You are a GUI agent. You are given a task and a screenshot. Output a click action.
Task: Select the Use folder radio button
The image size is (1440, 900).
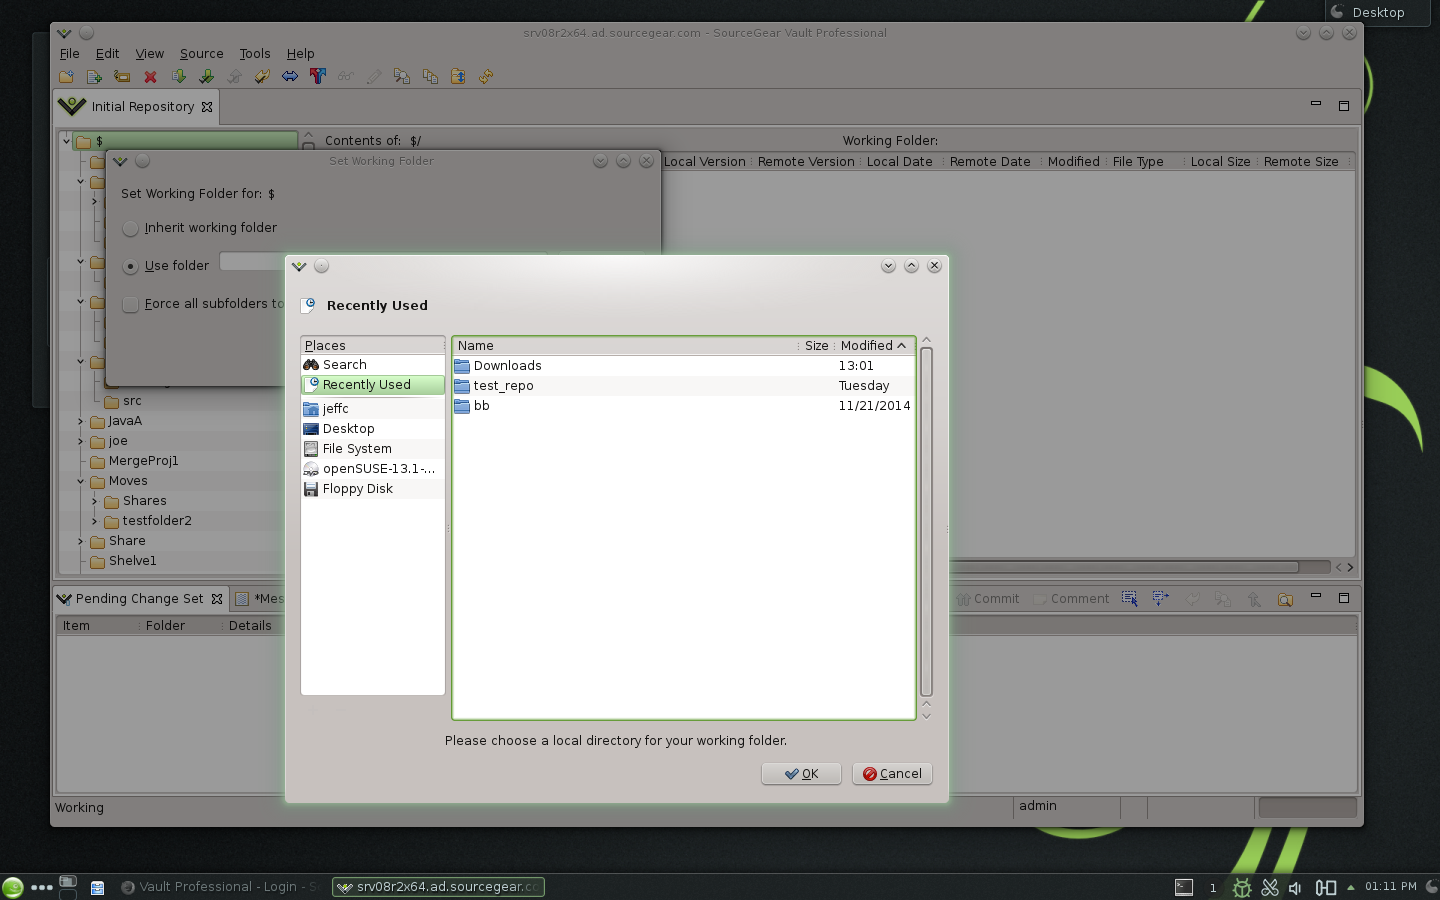coord(130,266)
